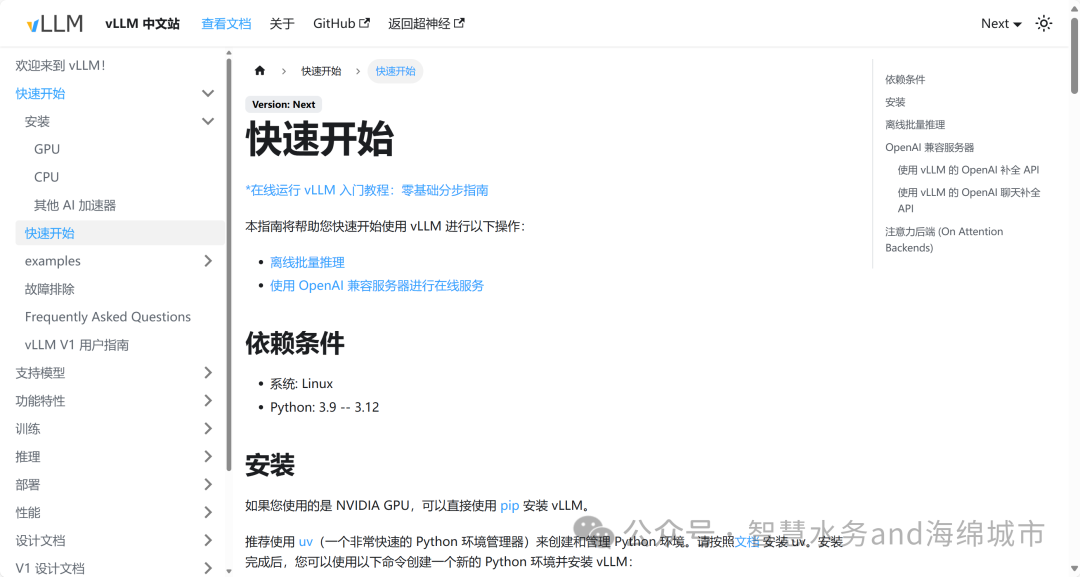Follow 使用 OpenAI 兼容服务器进行在线服务 link
This screenshot has width=1080, height=577.
377,286
